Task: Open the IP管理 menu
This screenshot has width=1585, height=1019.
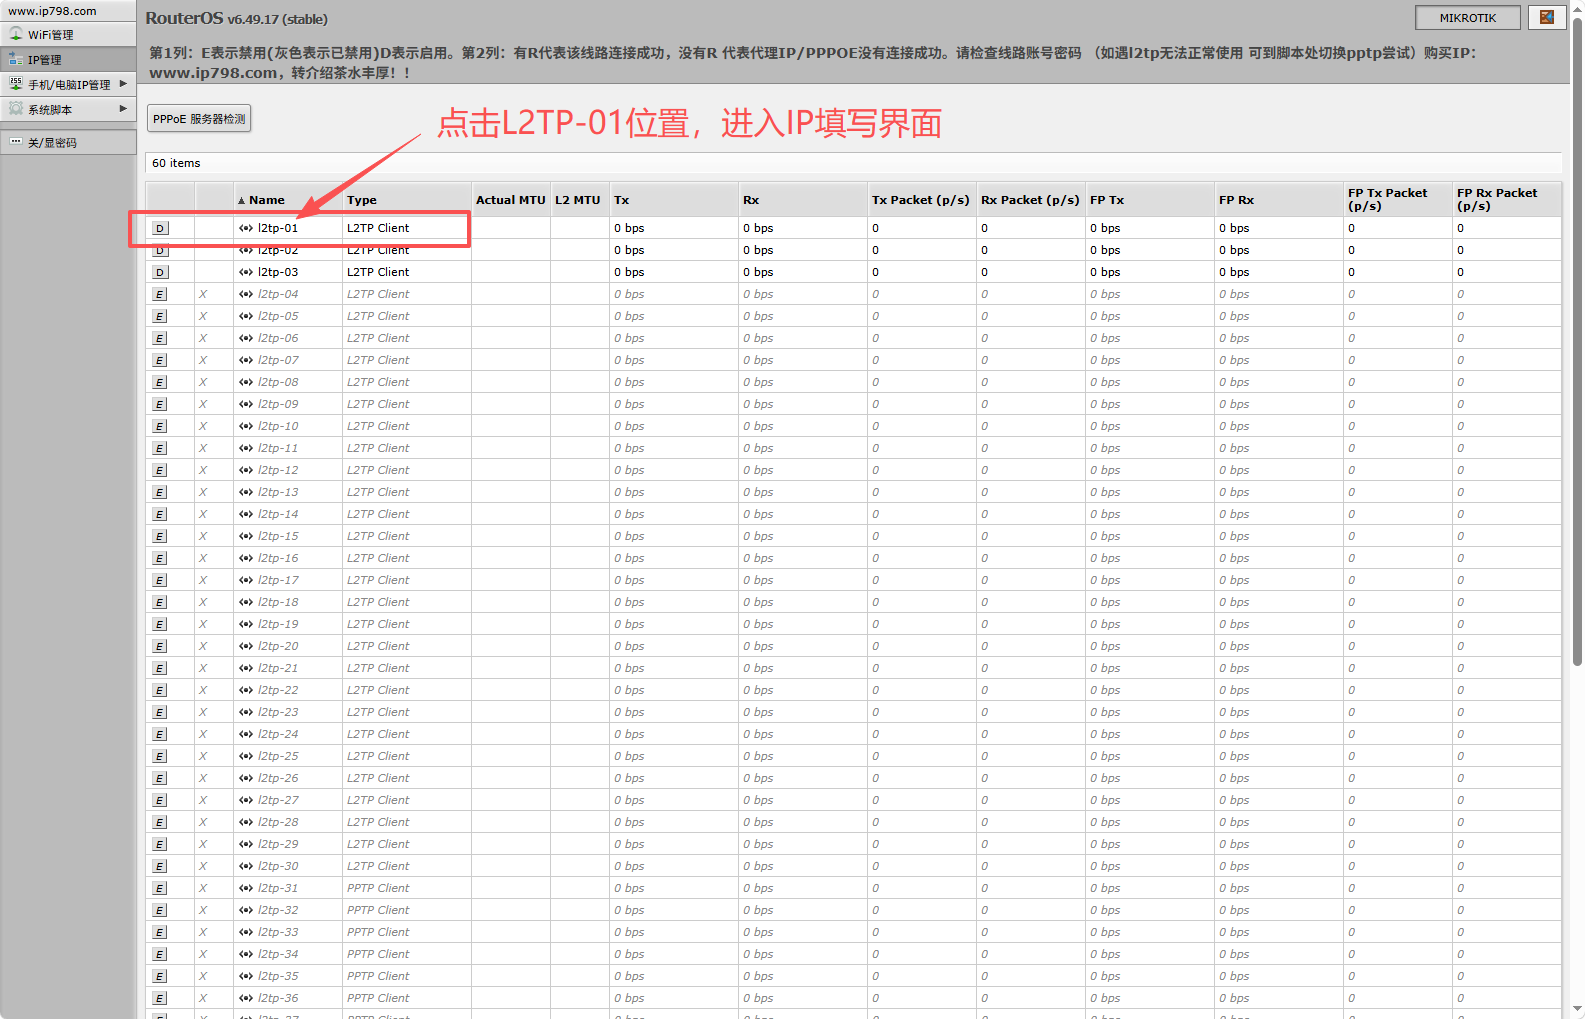Action: 68,59
